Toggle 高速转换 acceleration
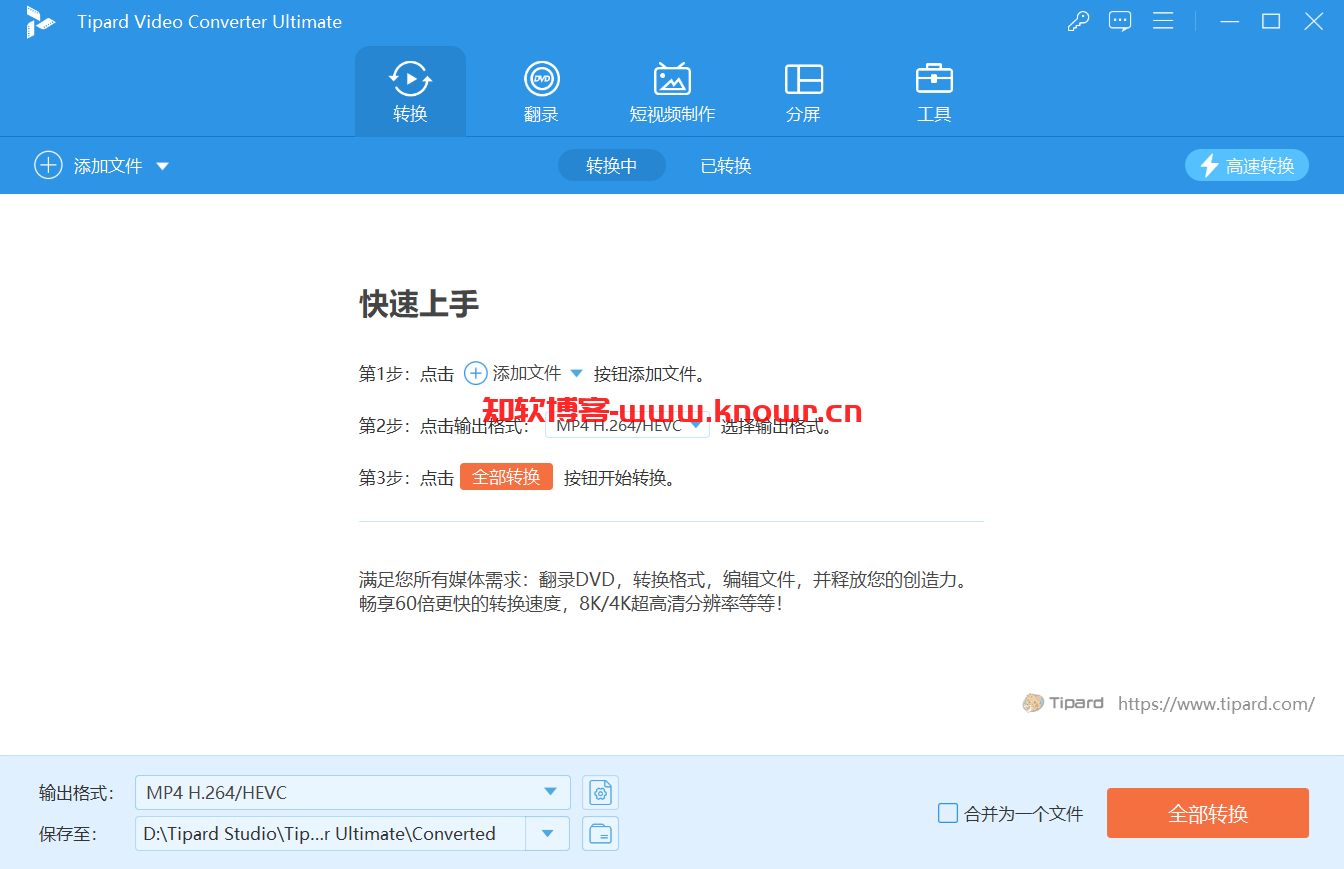1344x869 pixels. (1247, 166)
